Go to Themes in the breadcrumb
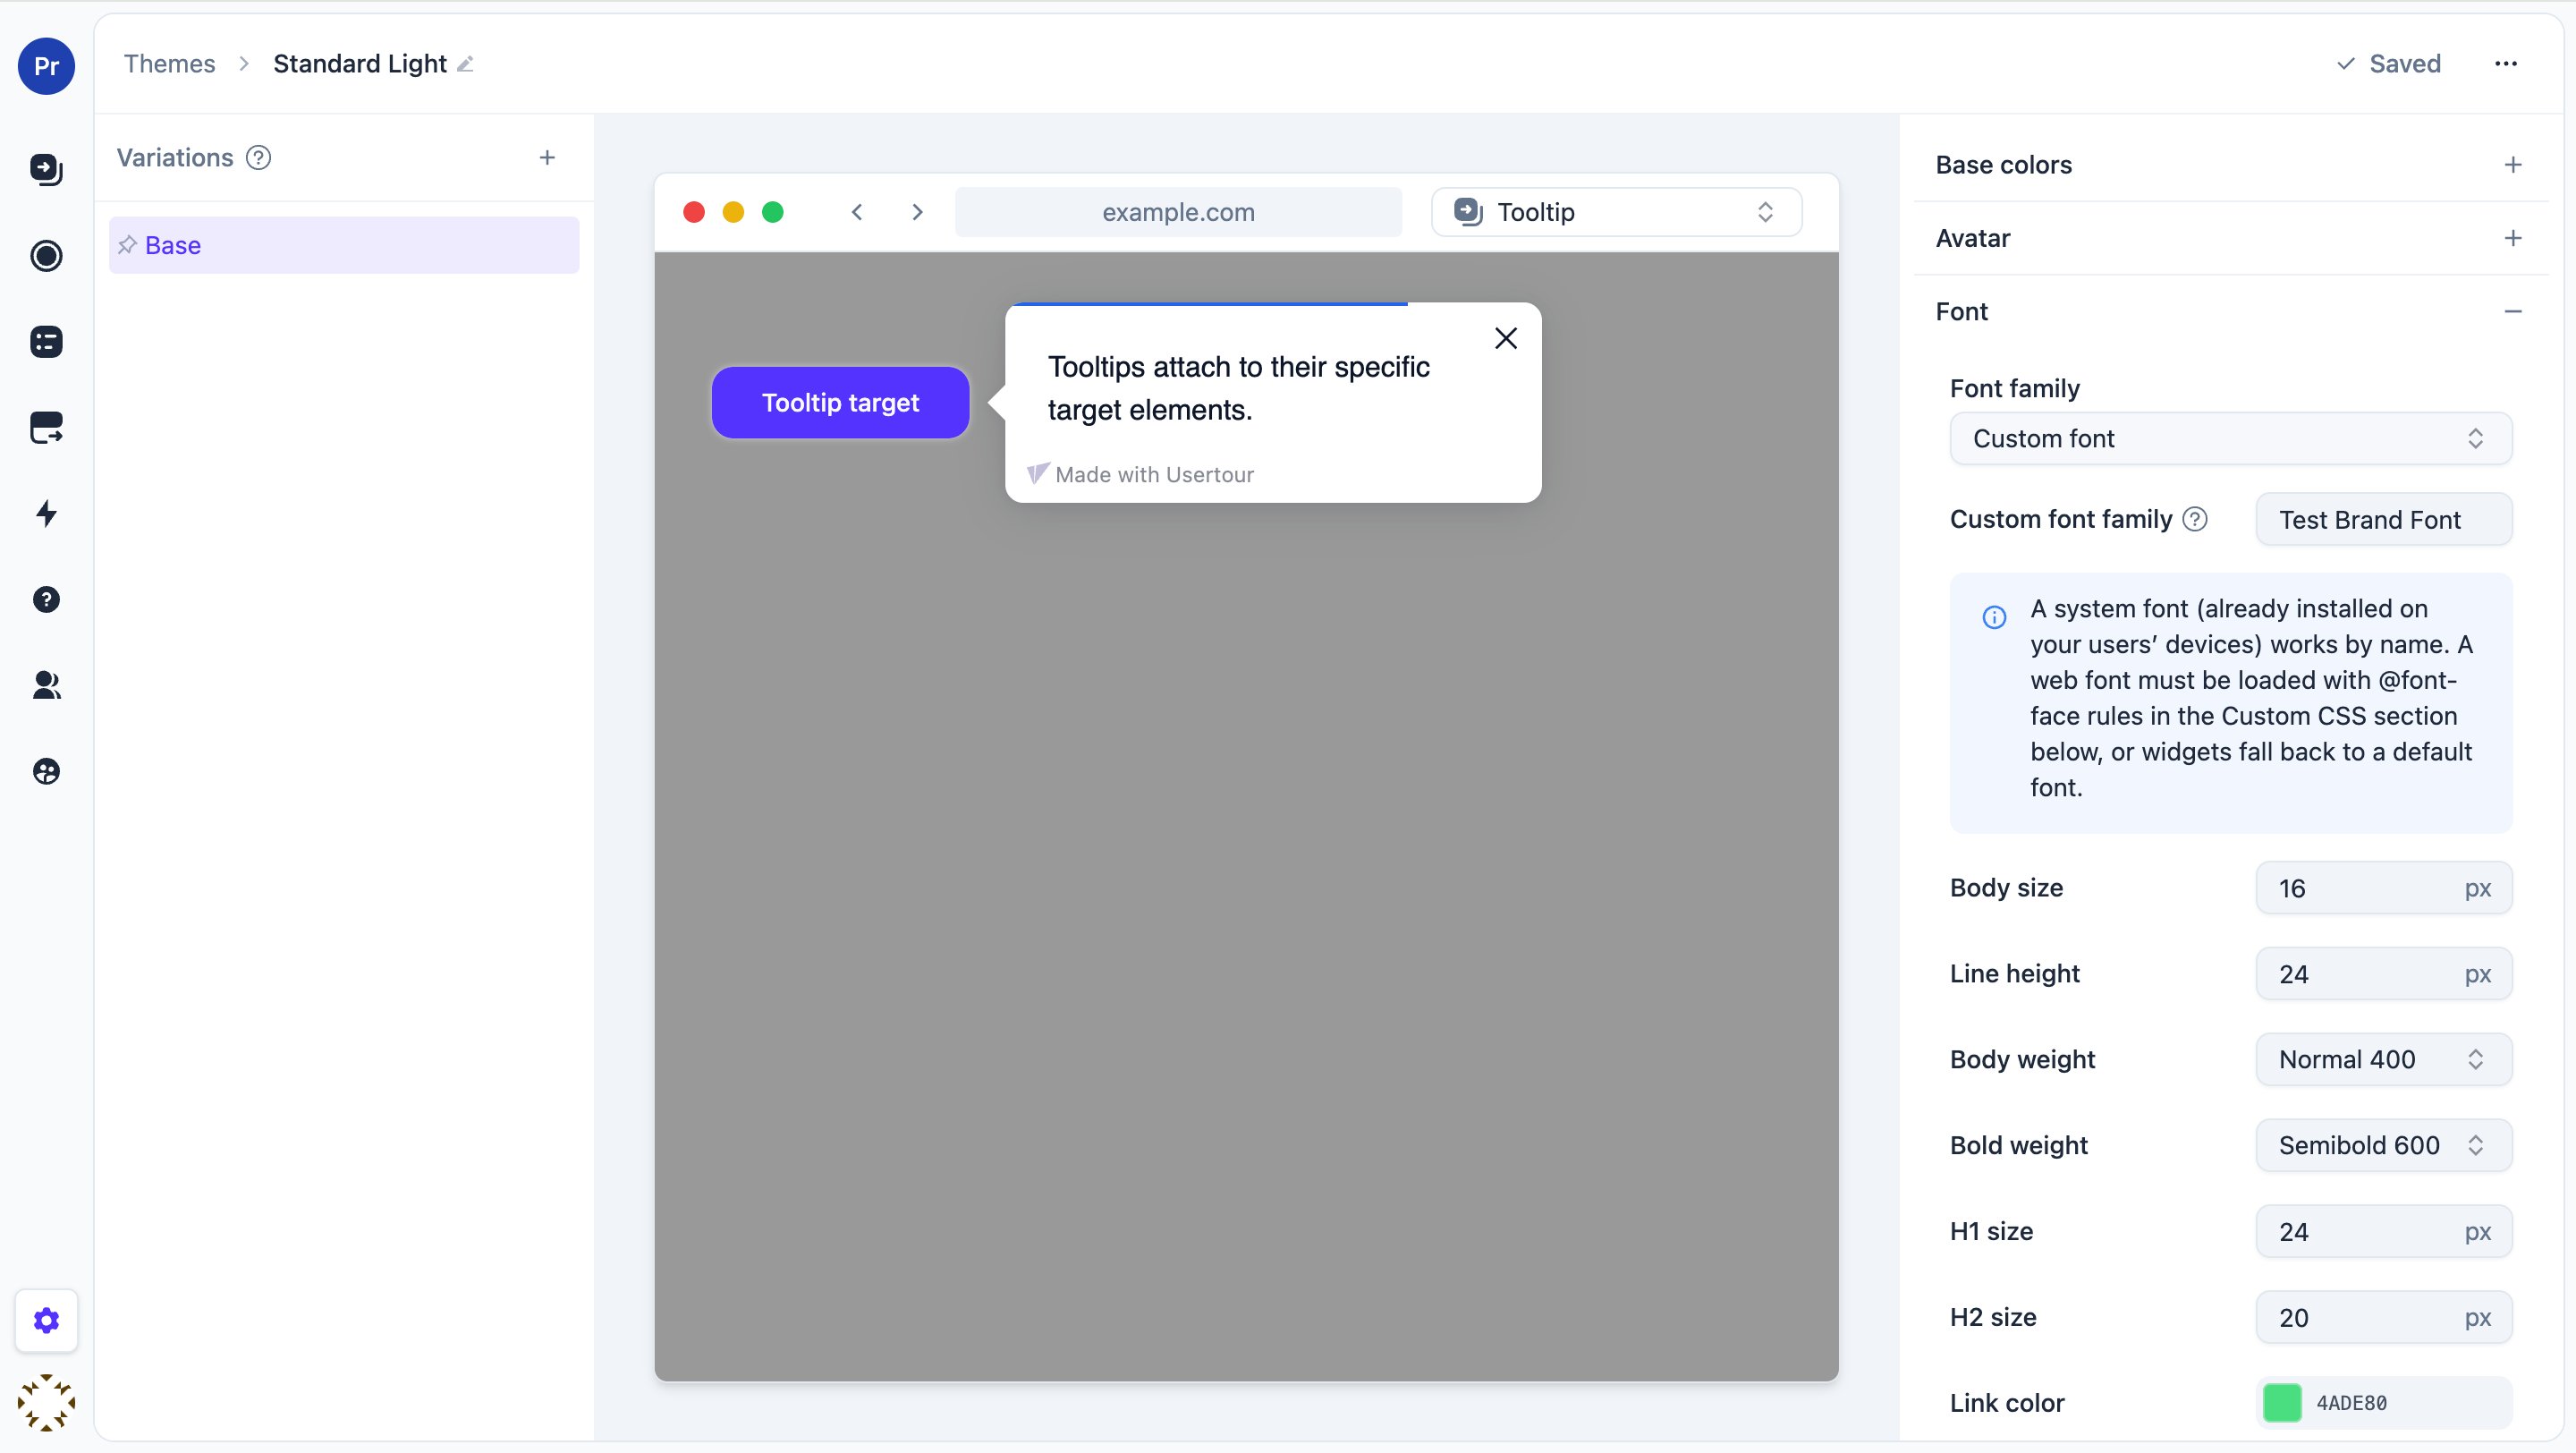 point(169,64)
